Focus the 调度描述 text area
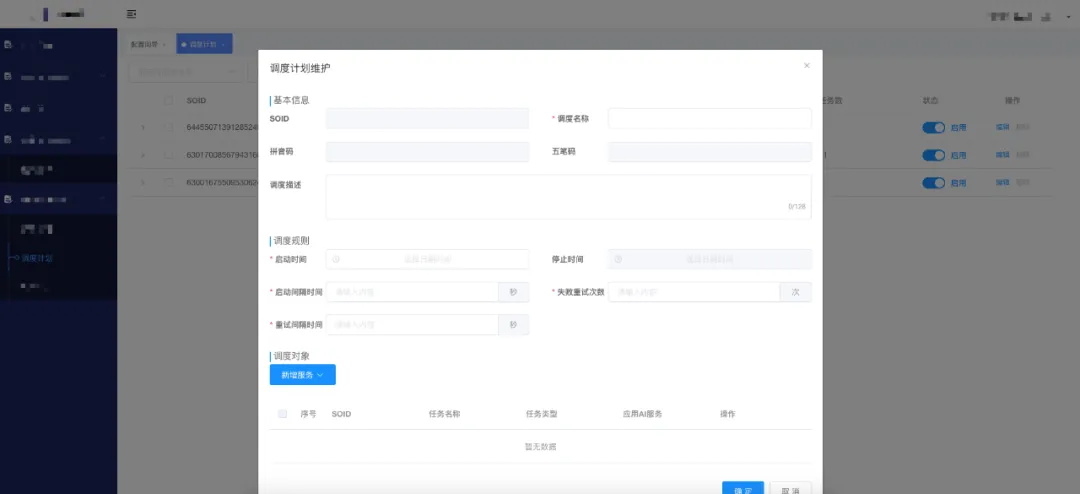Screen dimensions: 1080x494 (x=568, y=196)
